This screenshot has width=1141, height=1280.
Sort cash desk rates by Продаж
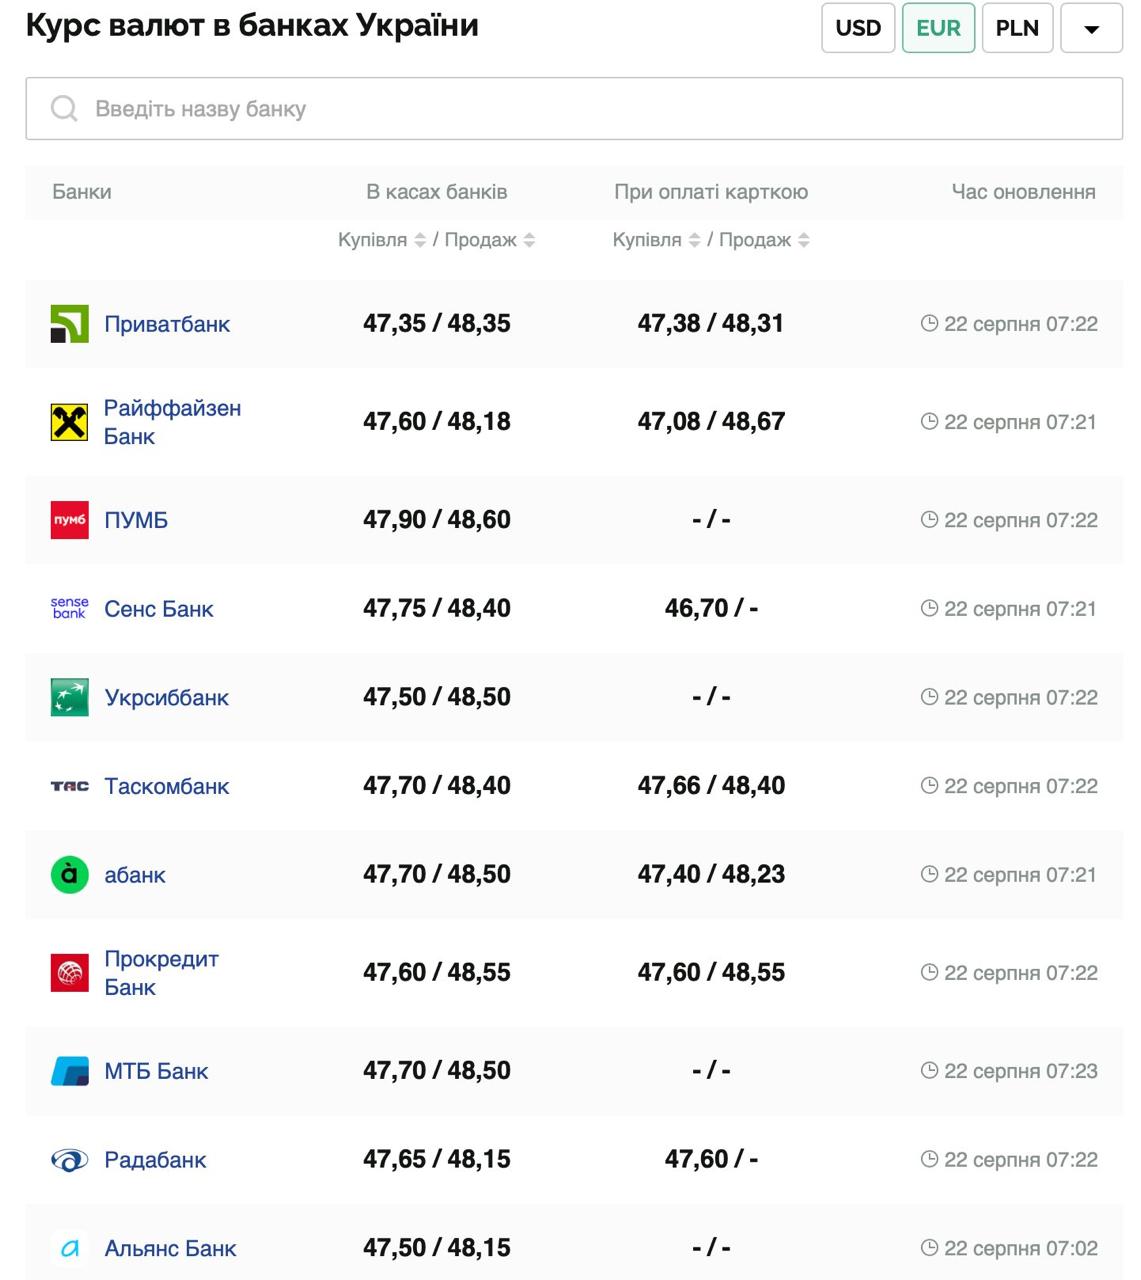(529, 240)
